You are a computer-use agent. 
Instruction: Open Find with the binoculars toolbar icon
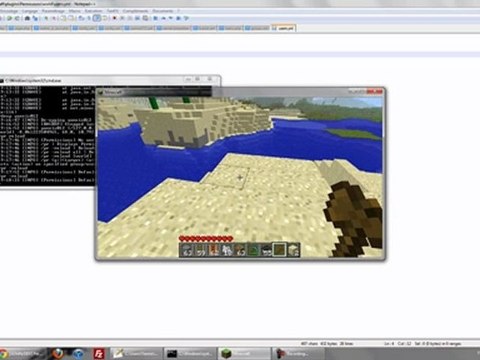tap(27, 18)
